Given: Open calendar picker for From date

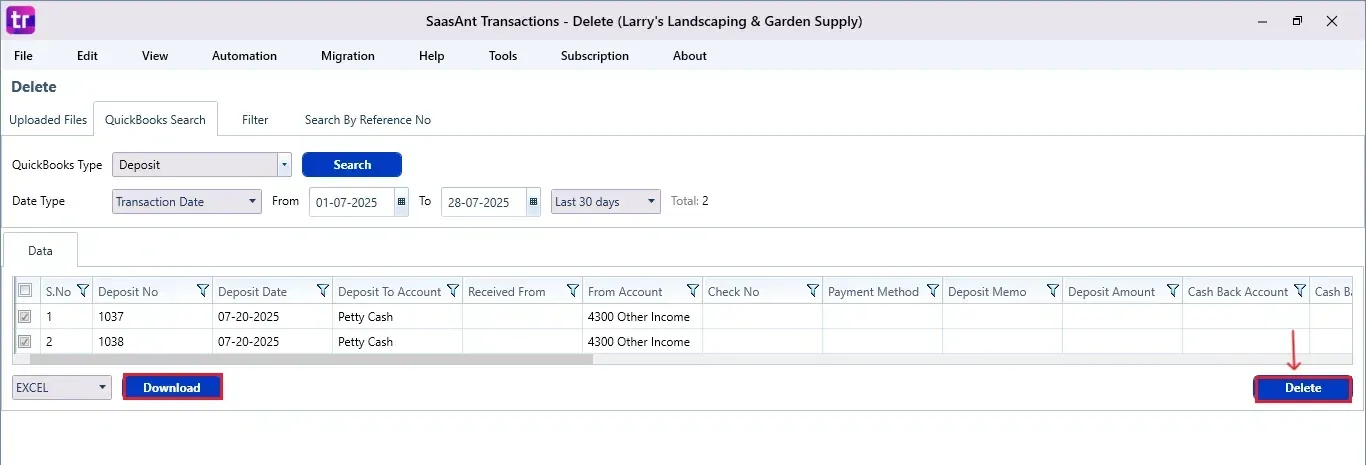Looking at the screenshot, I should point(401,202).
